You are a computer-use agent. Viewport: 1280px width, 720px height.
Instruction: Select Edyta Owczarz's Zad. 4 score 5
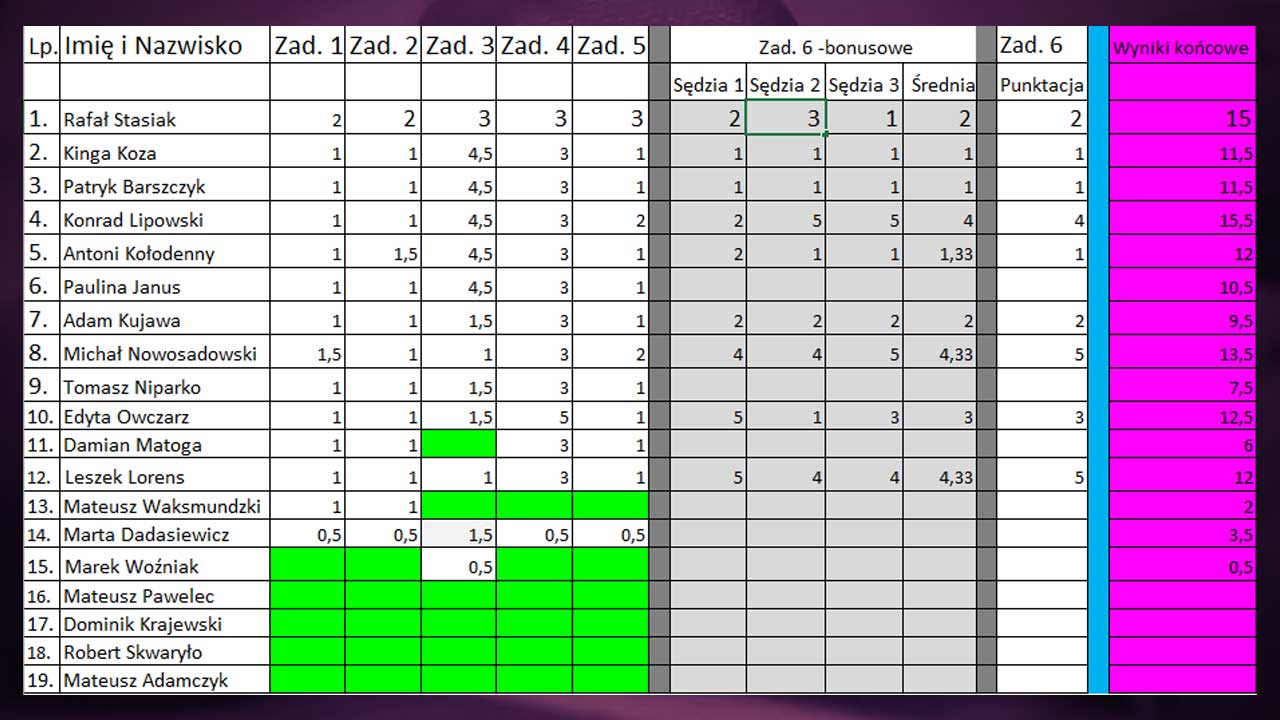click(535, 417)
